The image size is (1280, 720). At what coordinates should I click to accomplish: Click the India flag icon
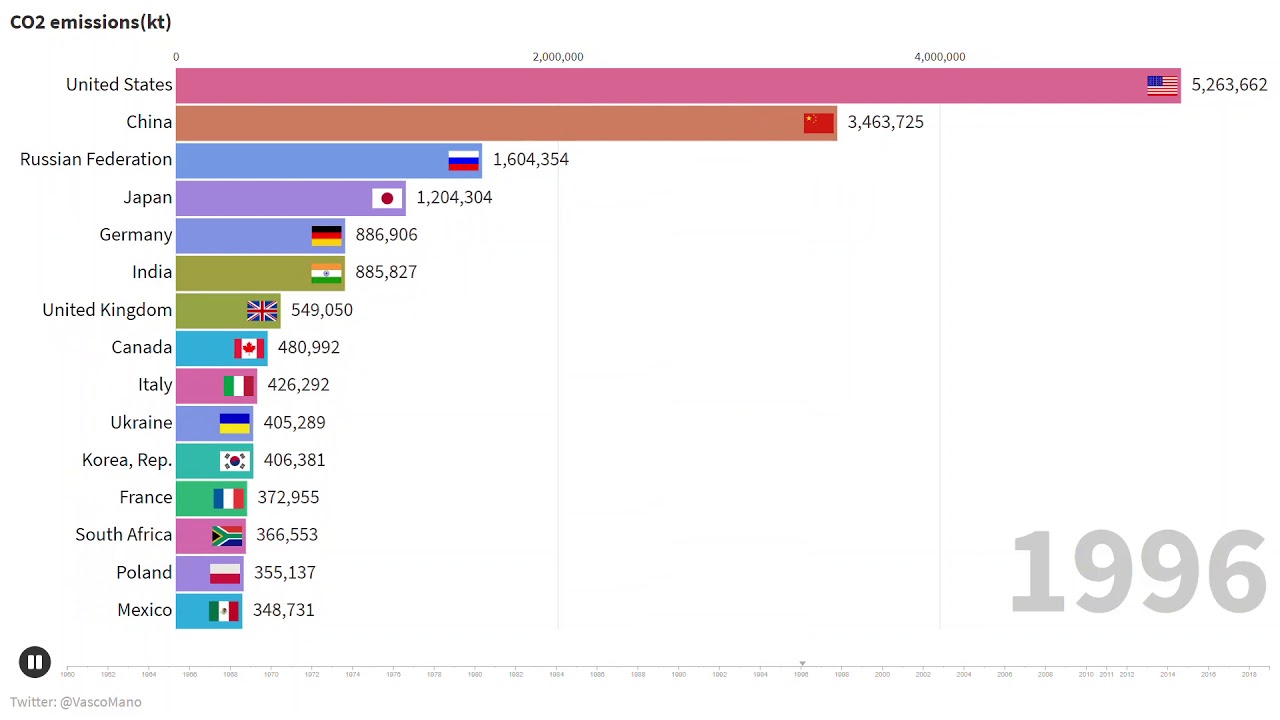coord(326,273)
